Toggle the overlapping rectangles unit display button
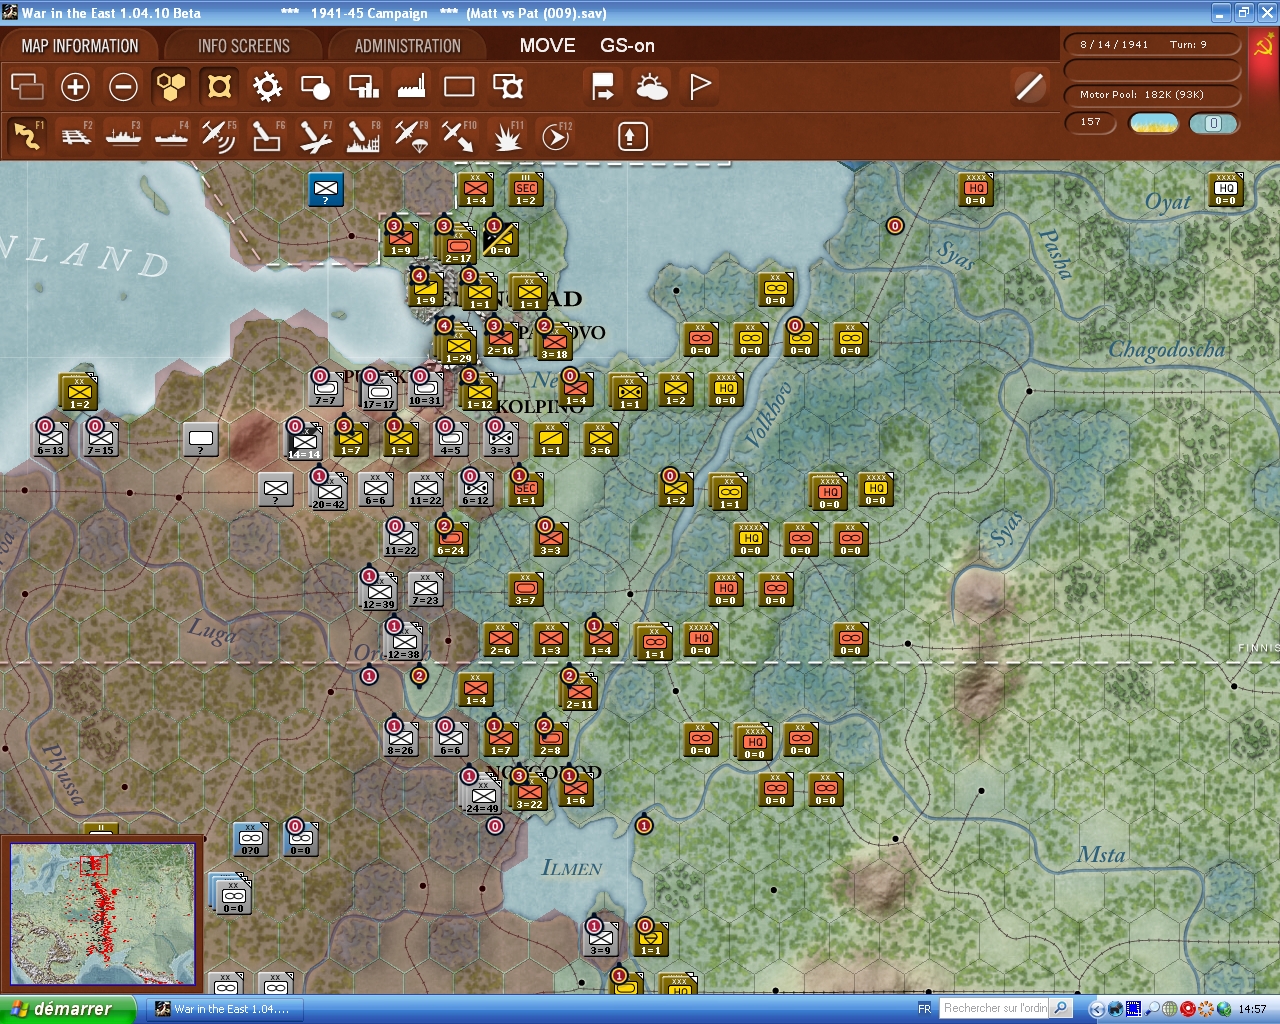This screenshot has width=1280, height=1024. [x=27, y=87]
